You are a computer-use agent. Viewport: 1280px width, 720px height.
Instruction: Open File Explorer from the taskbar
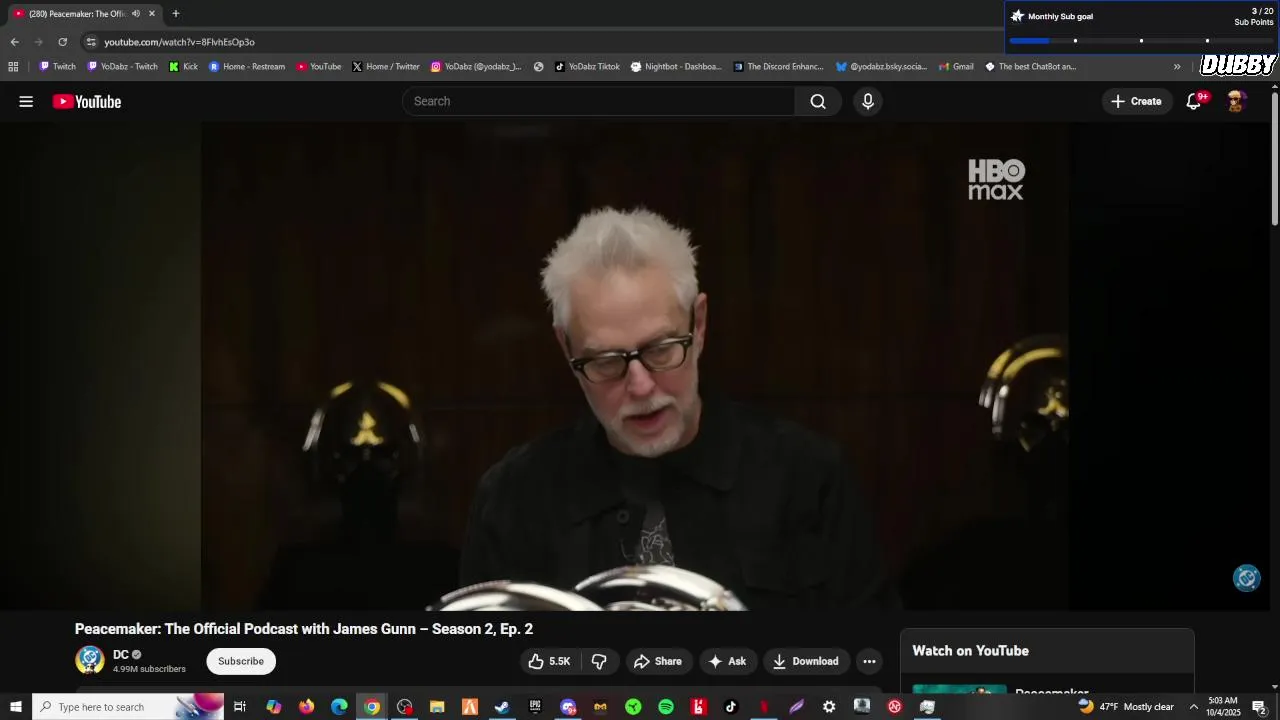coord(437,707)
